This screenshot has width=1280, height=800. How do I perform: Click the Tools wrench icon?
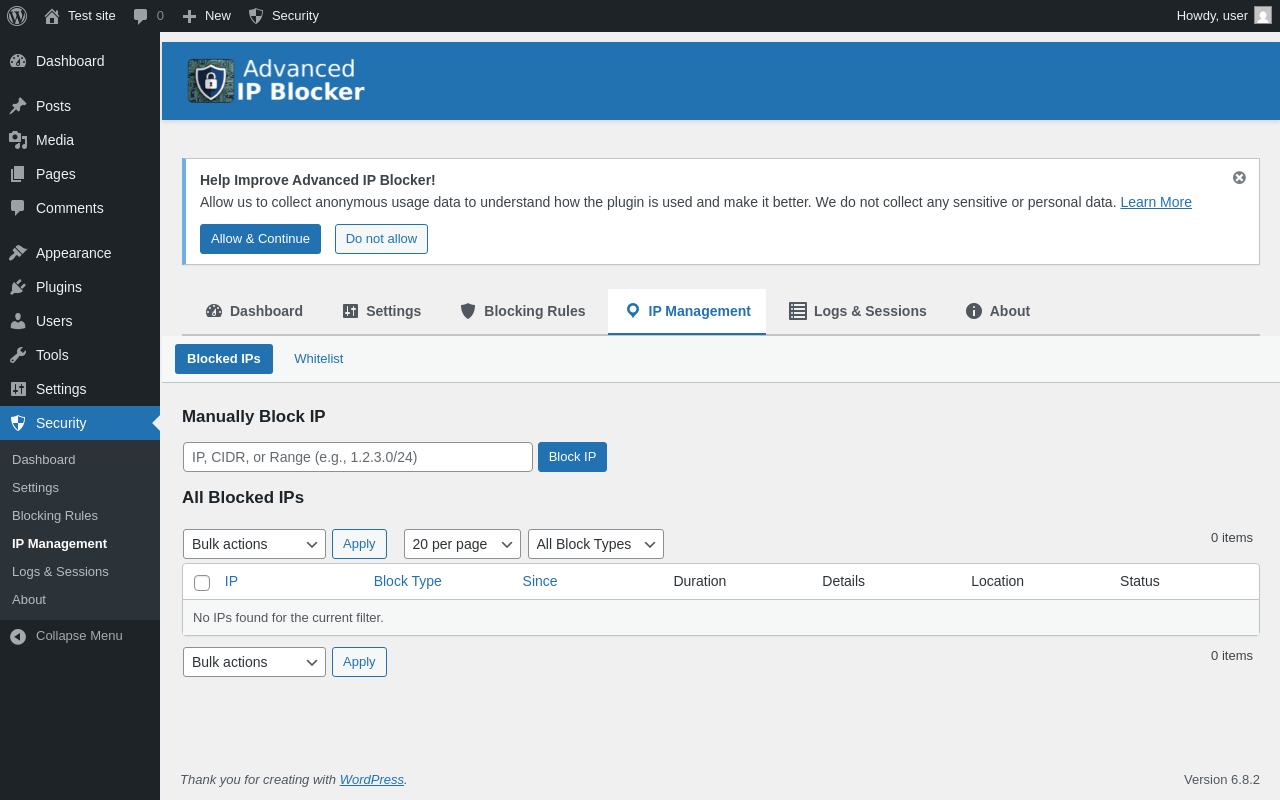pyautogui.click(x=18, y=355)
